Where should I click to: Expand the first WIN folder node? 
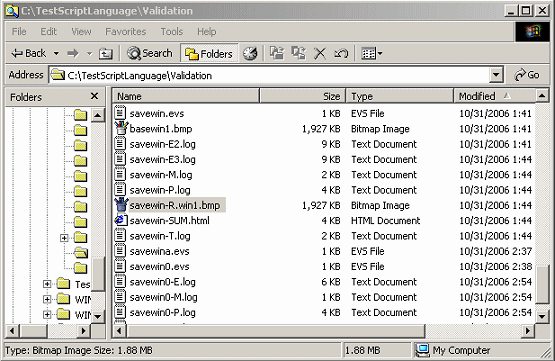click(47, 299)
